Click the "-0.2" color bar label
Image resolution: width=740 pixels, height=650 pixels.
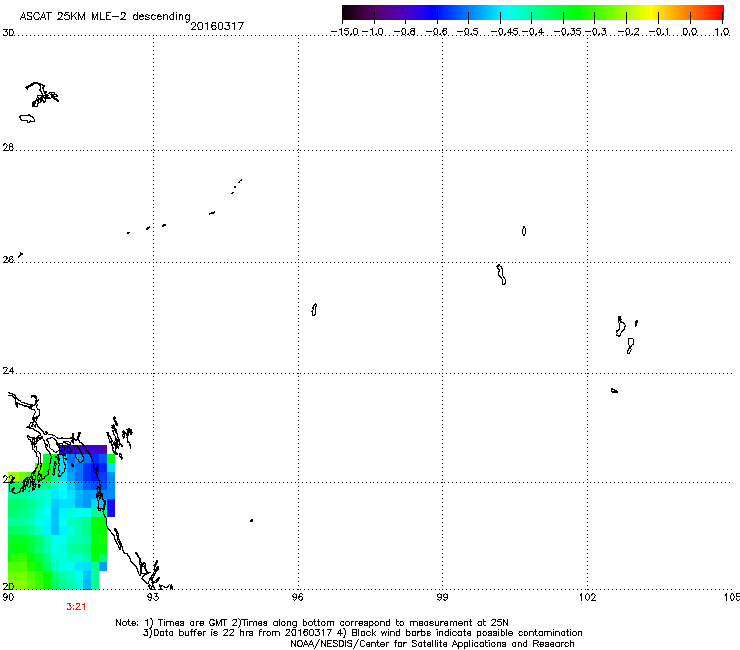[x=628, y=32]
